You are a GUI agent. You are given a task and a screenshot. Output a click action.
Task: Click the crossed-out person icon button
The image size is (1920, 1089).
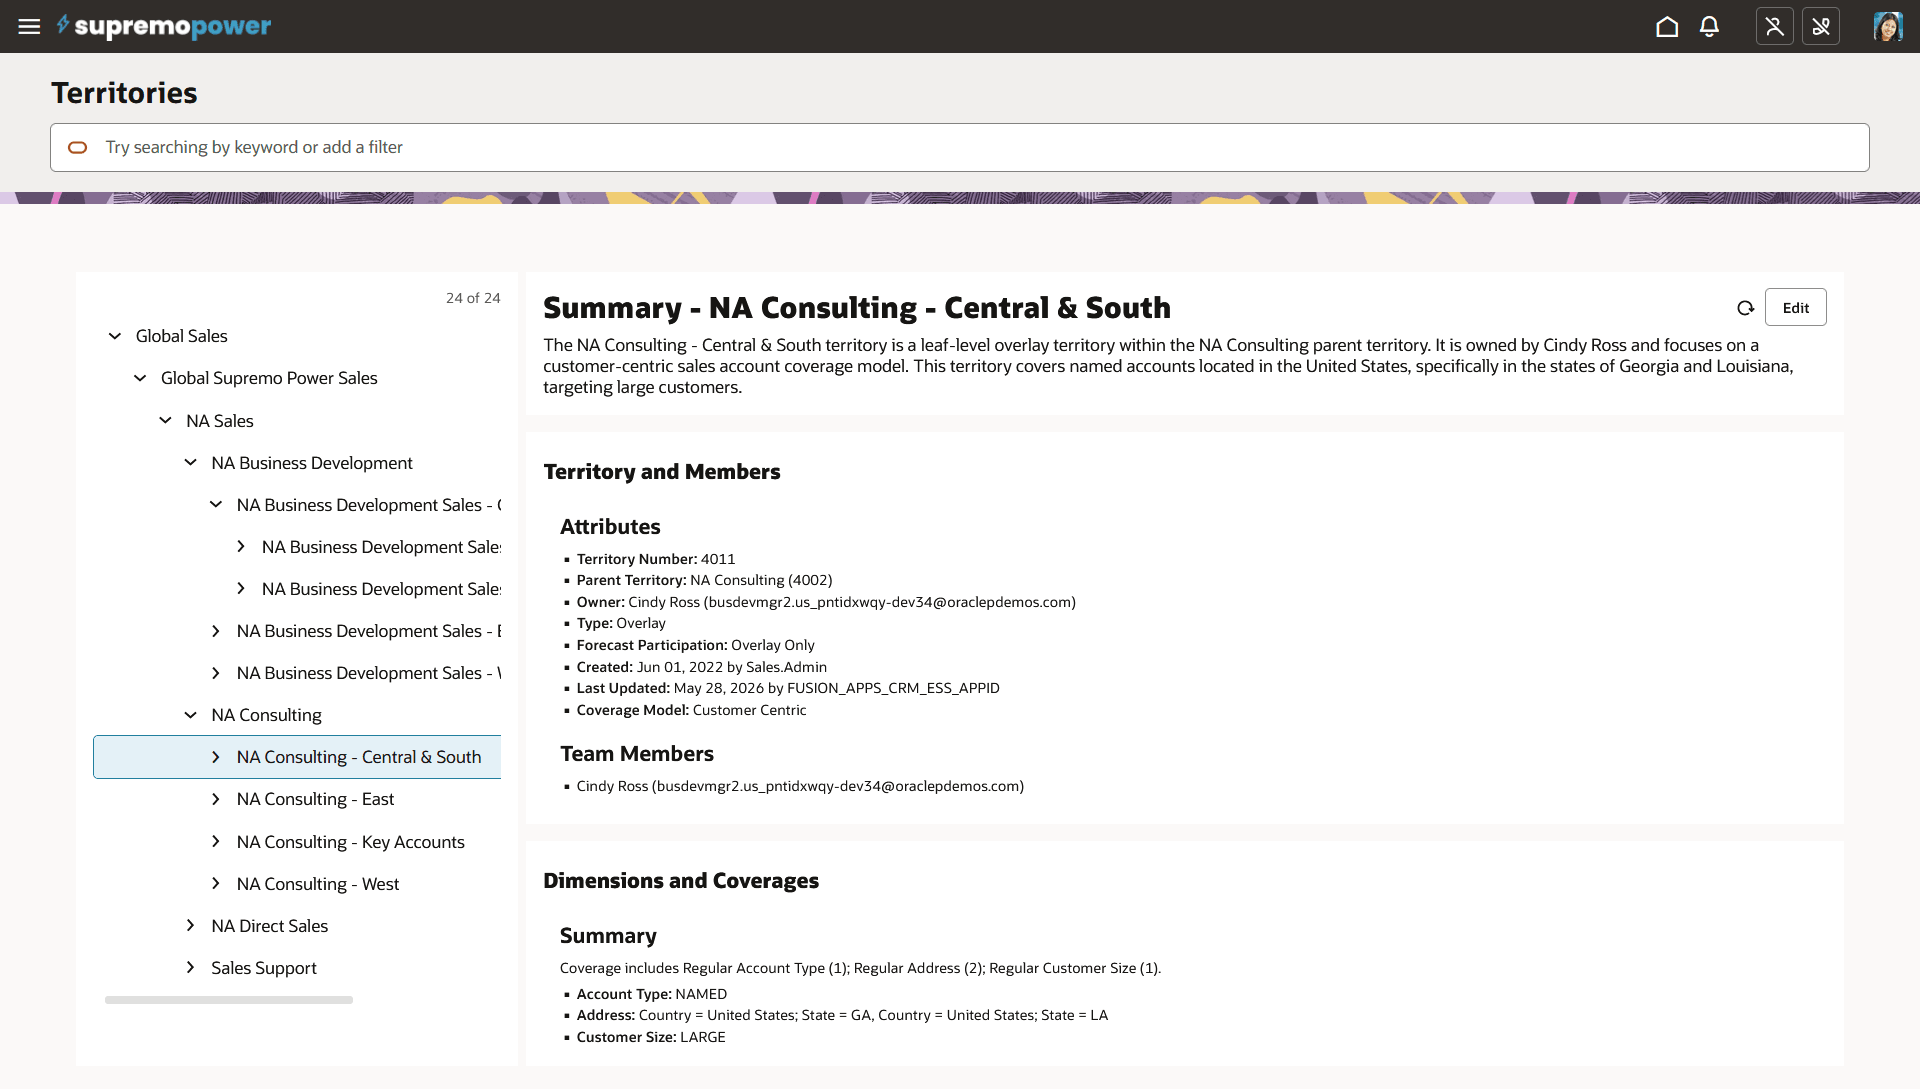tap(1774, 26)
